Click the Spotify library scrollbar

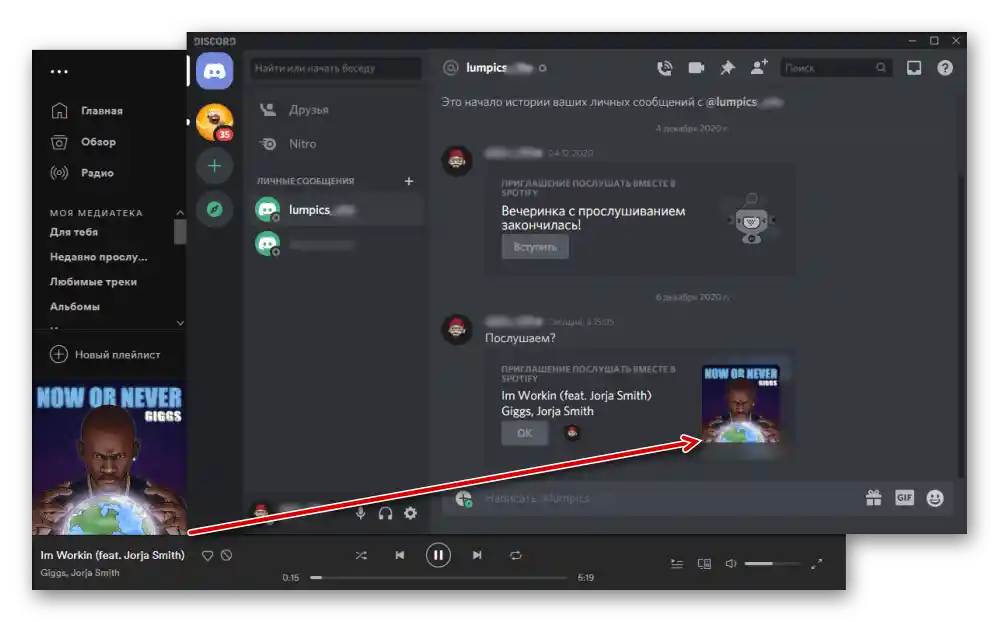tap(180, 231)
